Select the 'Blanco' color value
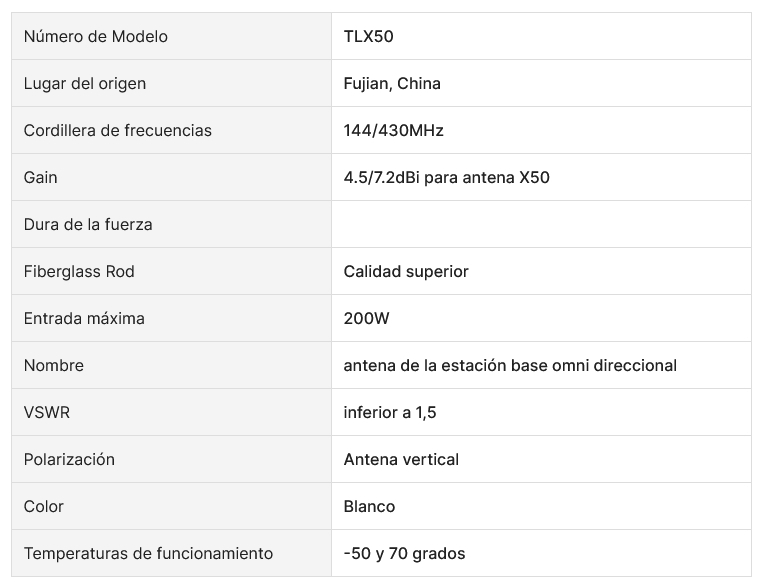The width and height of the screenshot is (758, 585). pos(369,507)
